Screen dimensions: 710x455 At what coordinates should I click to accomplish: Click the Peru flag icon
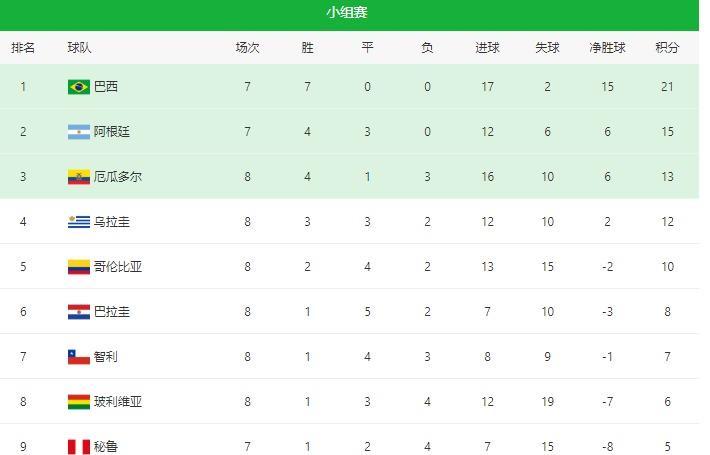[x=79, y=446]
